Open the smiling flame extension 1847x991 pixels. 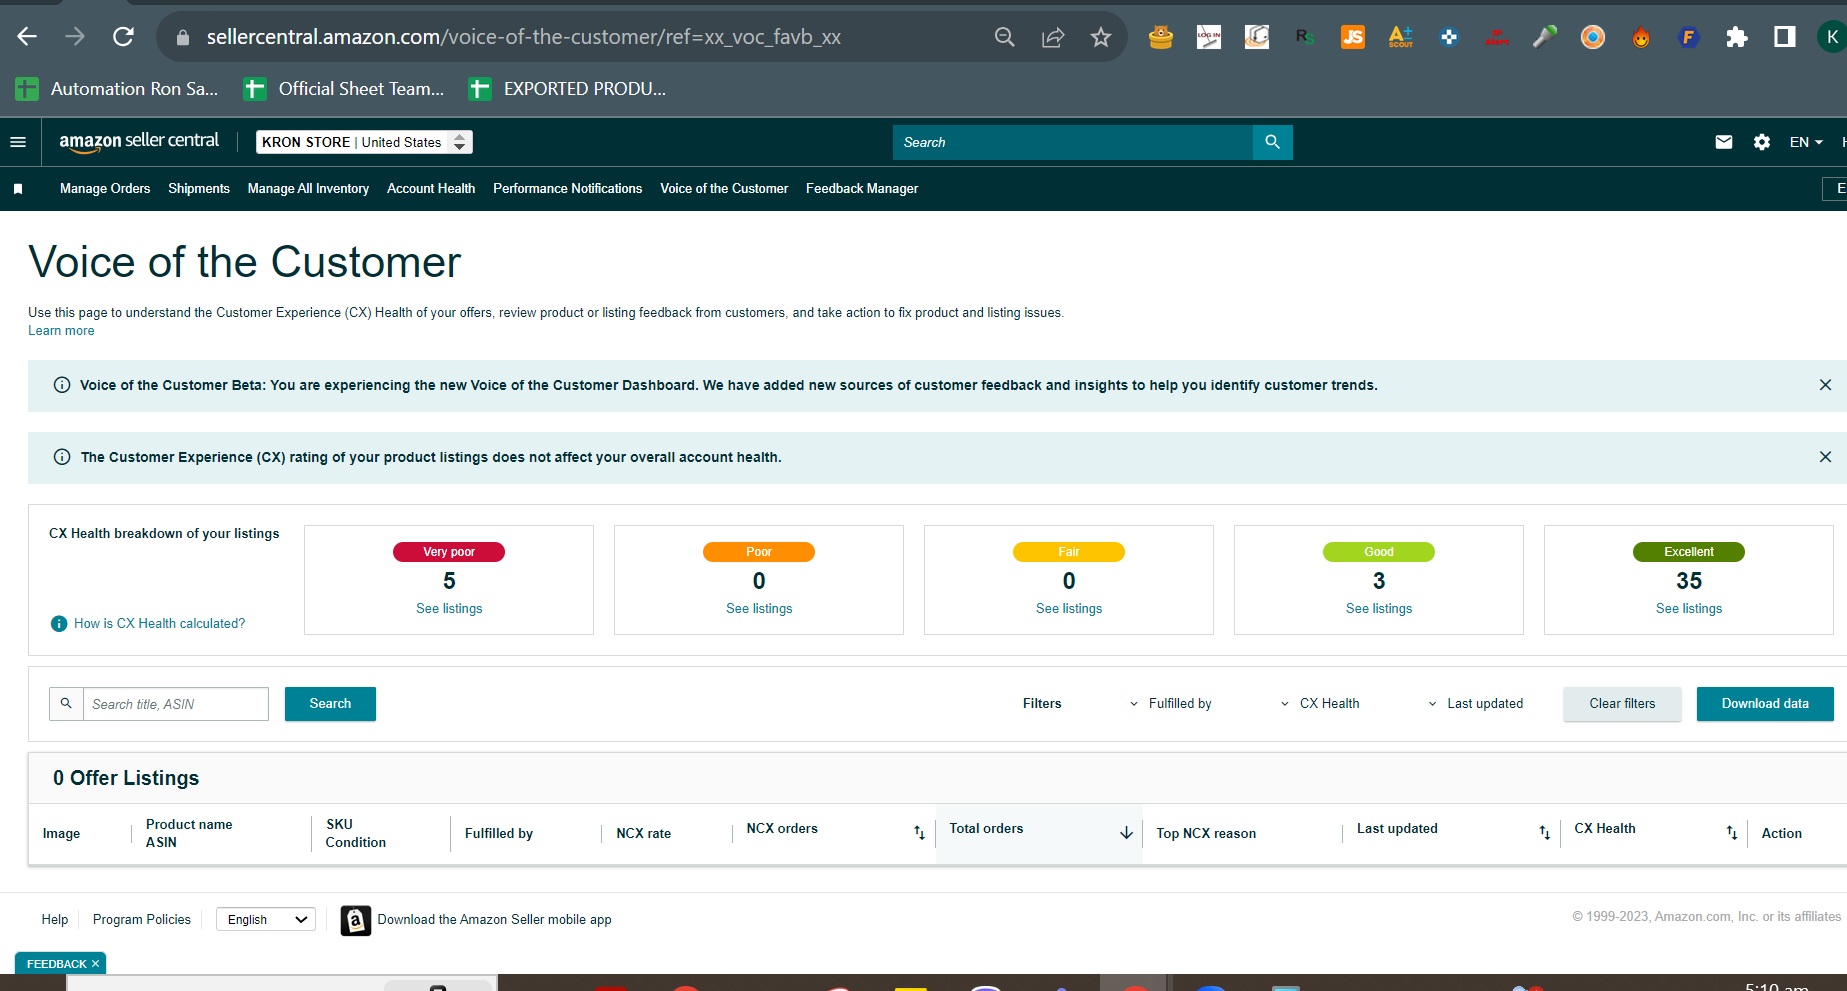tap(1641, 37)
